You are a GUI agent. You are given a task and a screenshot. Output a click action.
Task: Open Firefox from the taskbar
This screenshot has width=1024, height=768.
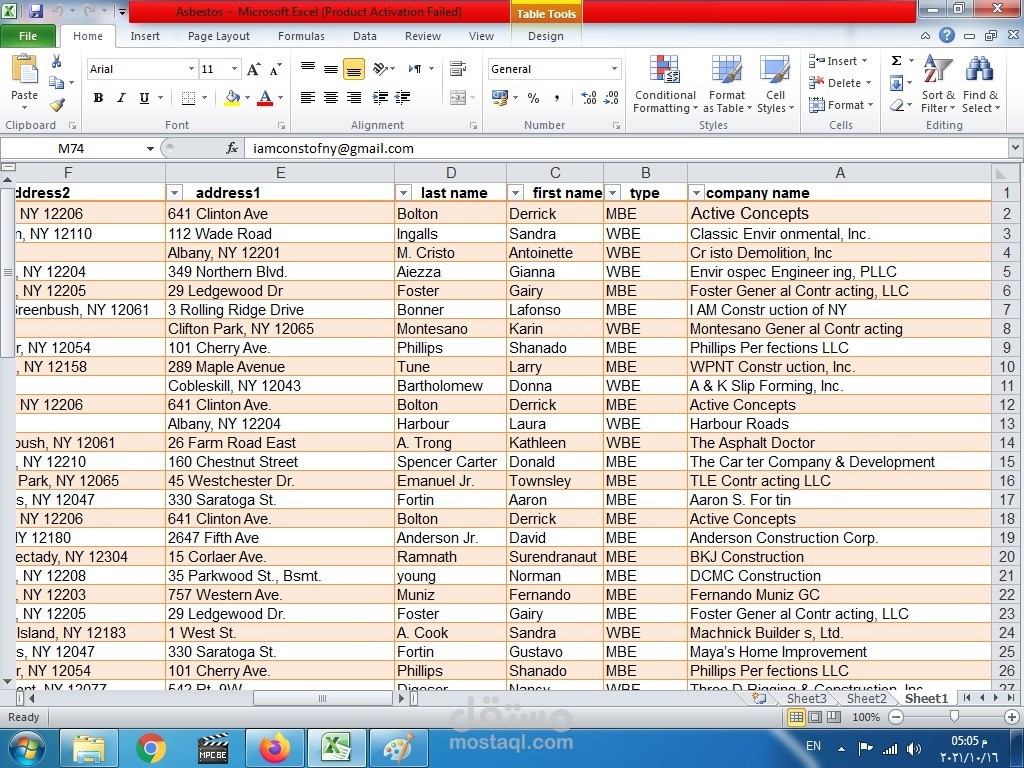pos(275,748)
